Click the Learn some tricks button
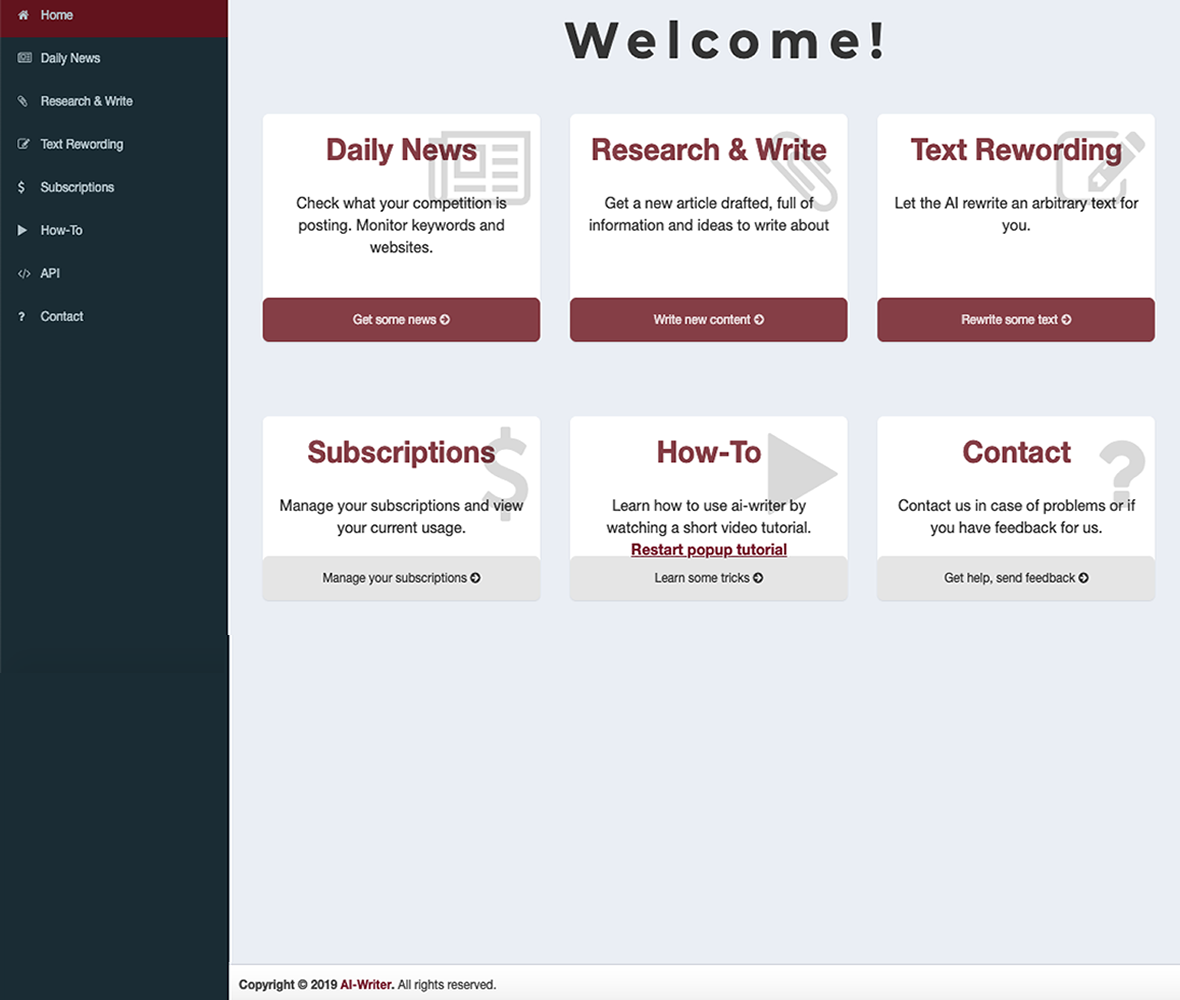The image size is (1180, 1000). point(708,578)
